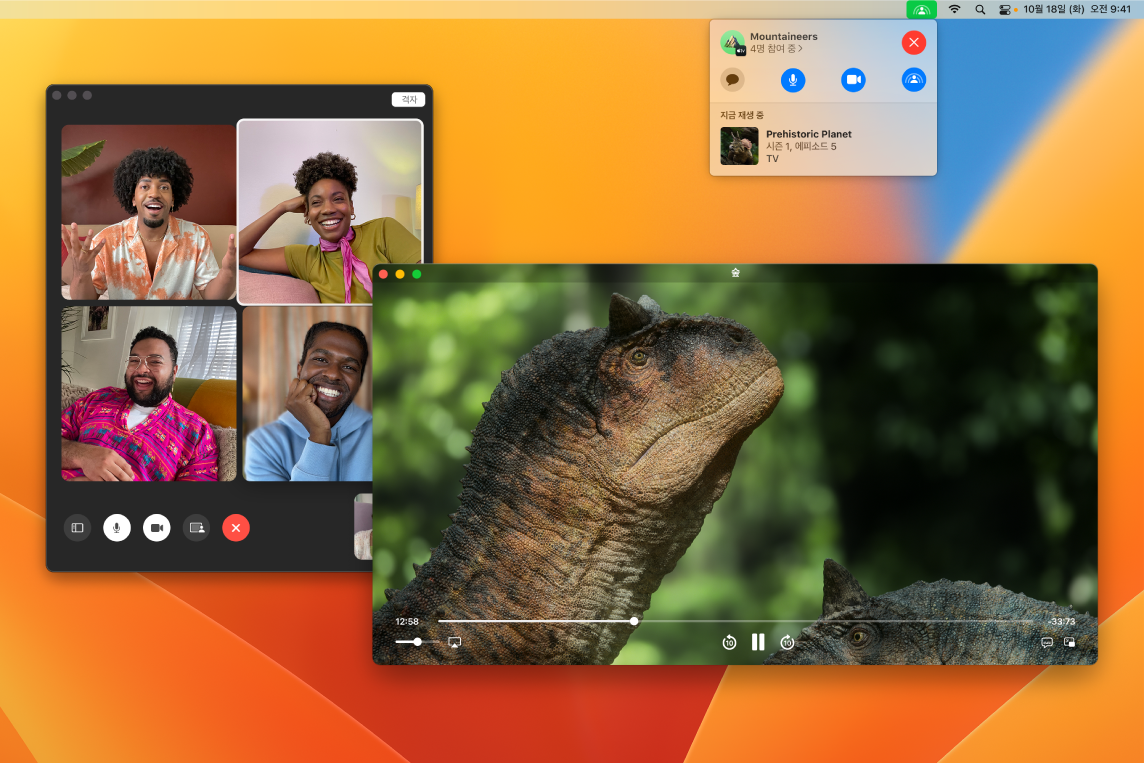The width and height of the screenshot is (1144, 763).
Task: End the FaceTime call with the red button
Action: [236, 527]
